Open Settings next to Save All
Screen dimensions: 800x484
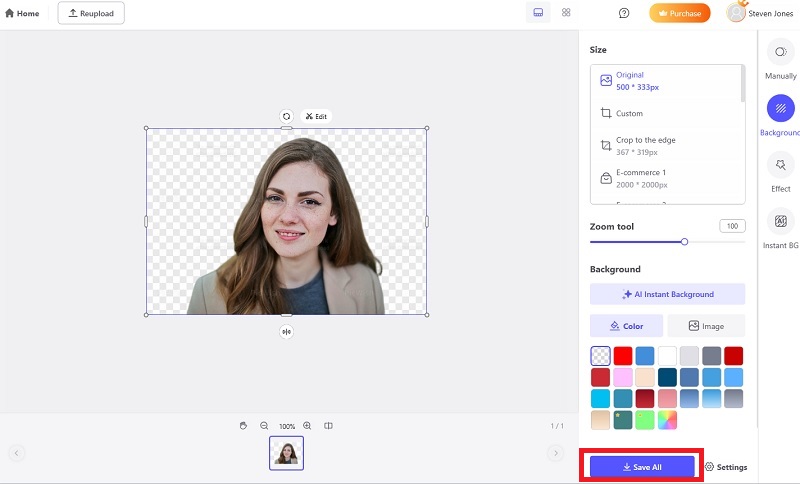(x=726, y=467)
